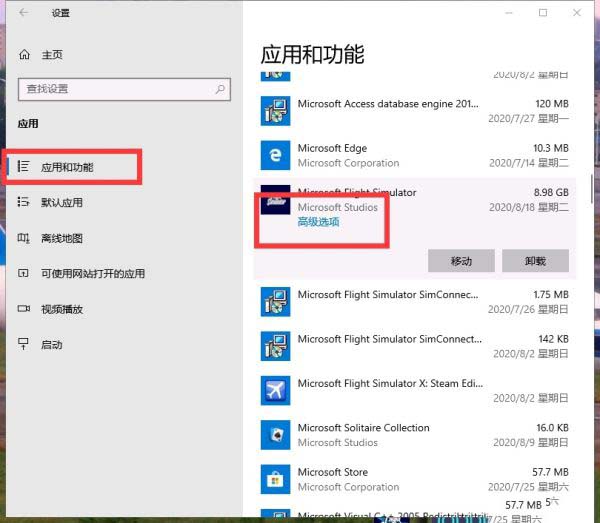600x523 pixels.
Task: Click the 应用和功能 page heading
Action: coord(312,54)
